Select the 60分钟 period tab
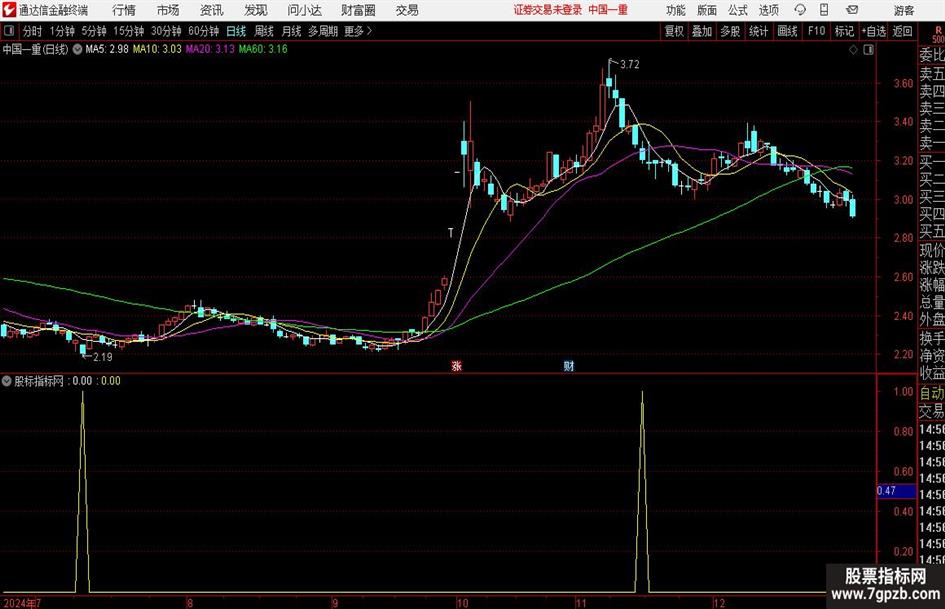Viewport: 945px width, 609px height. [x=203, y=31]
